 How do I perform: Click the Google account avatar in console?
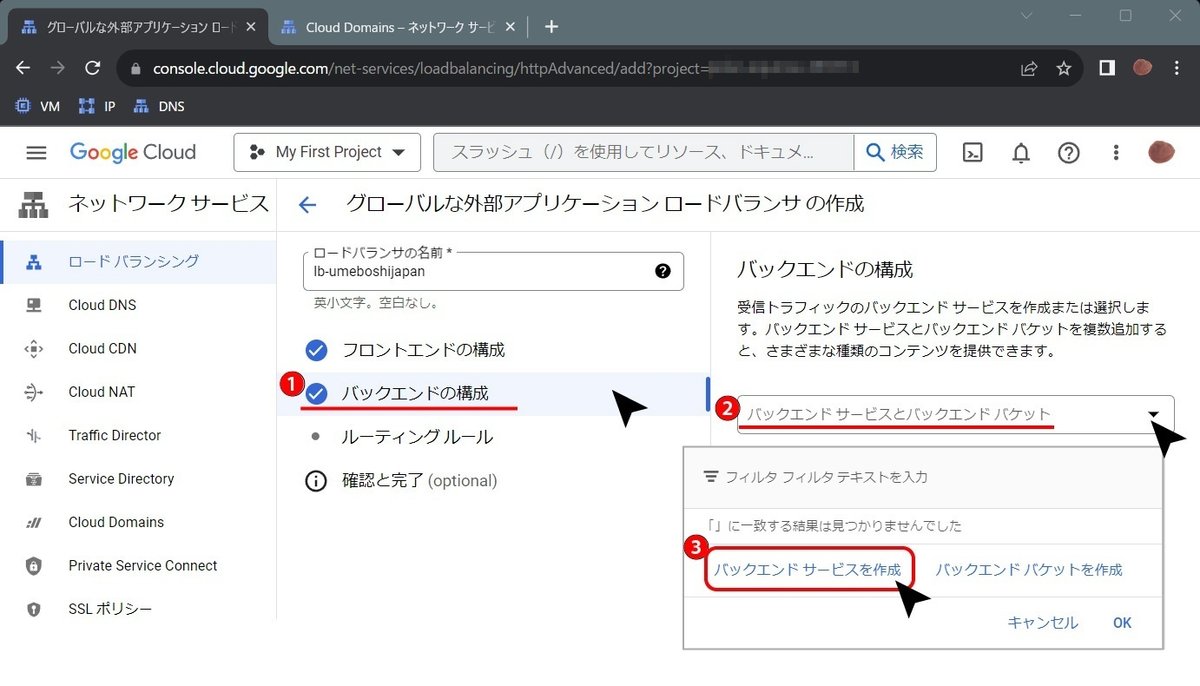tap(1162, 152)
